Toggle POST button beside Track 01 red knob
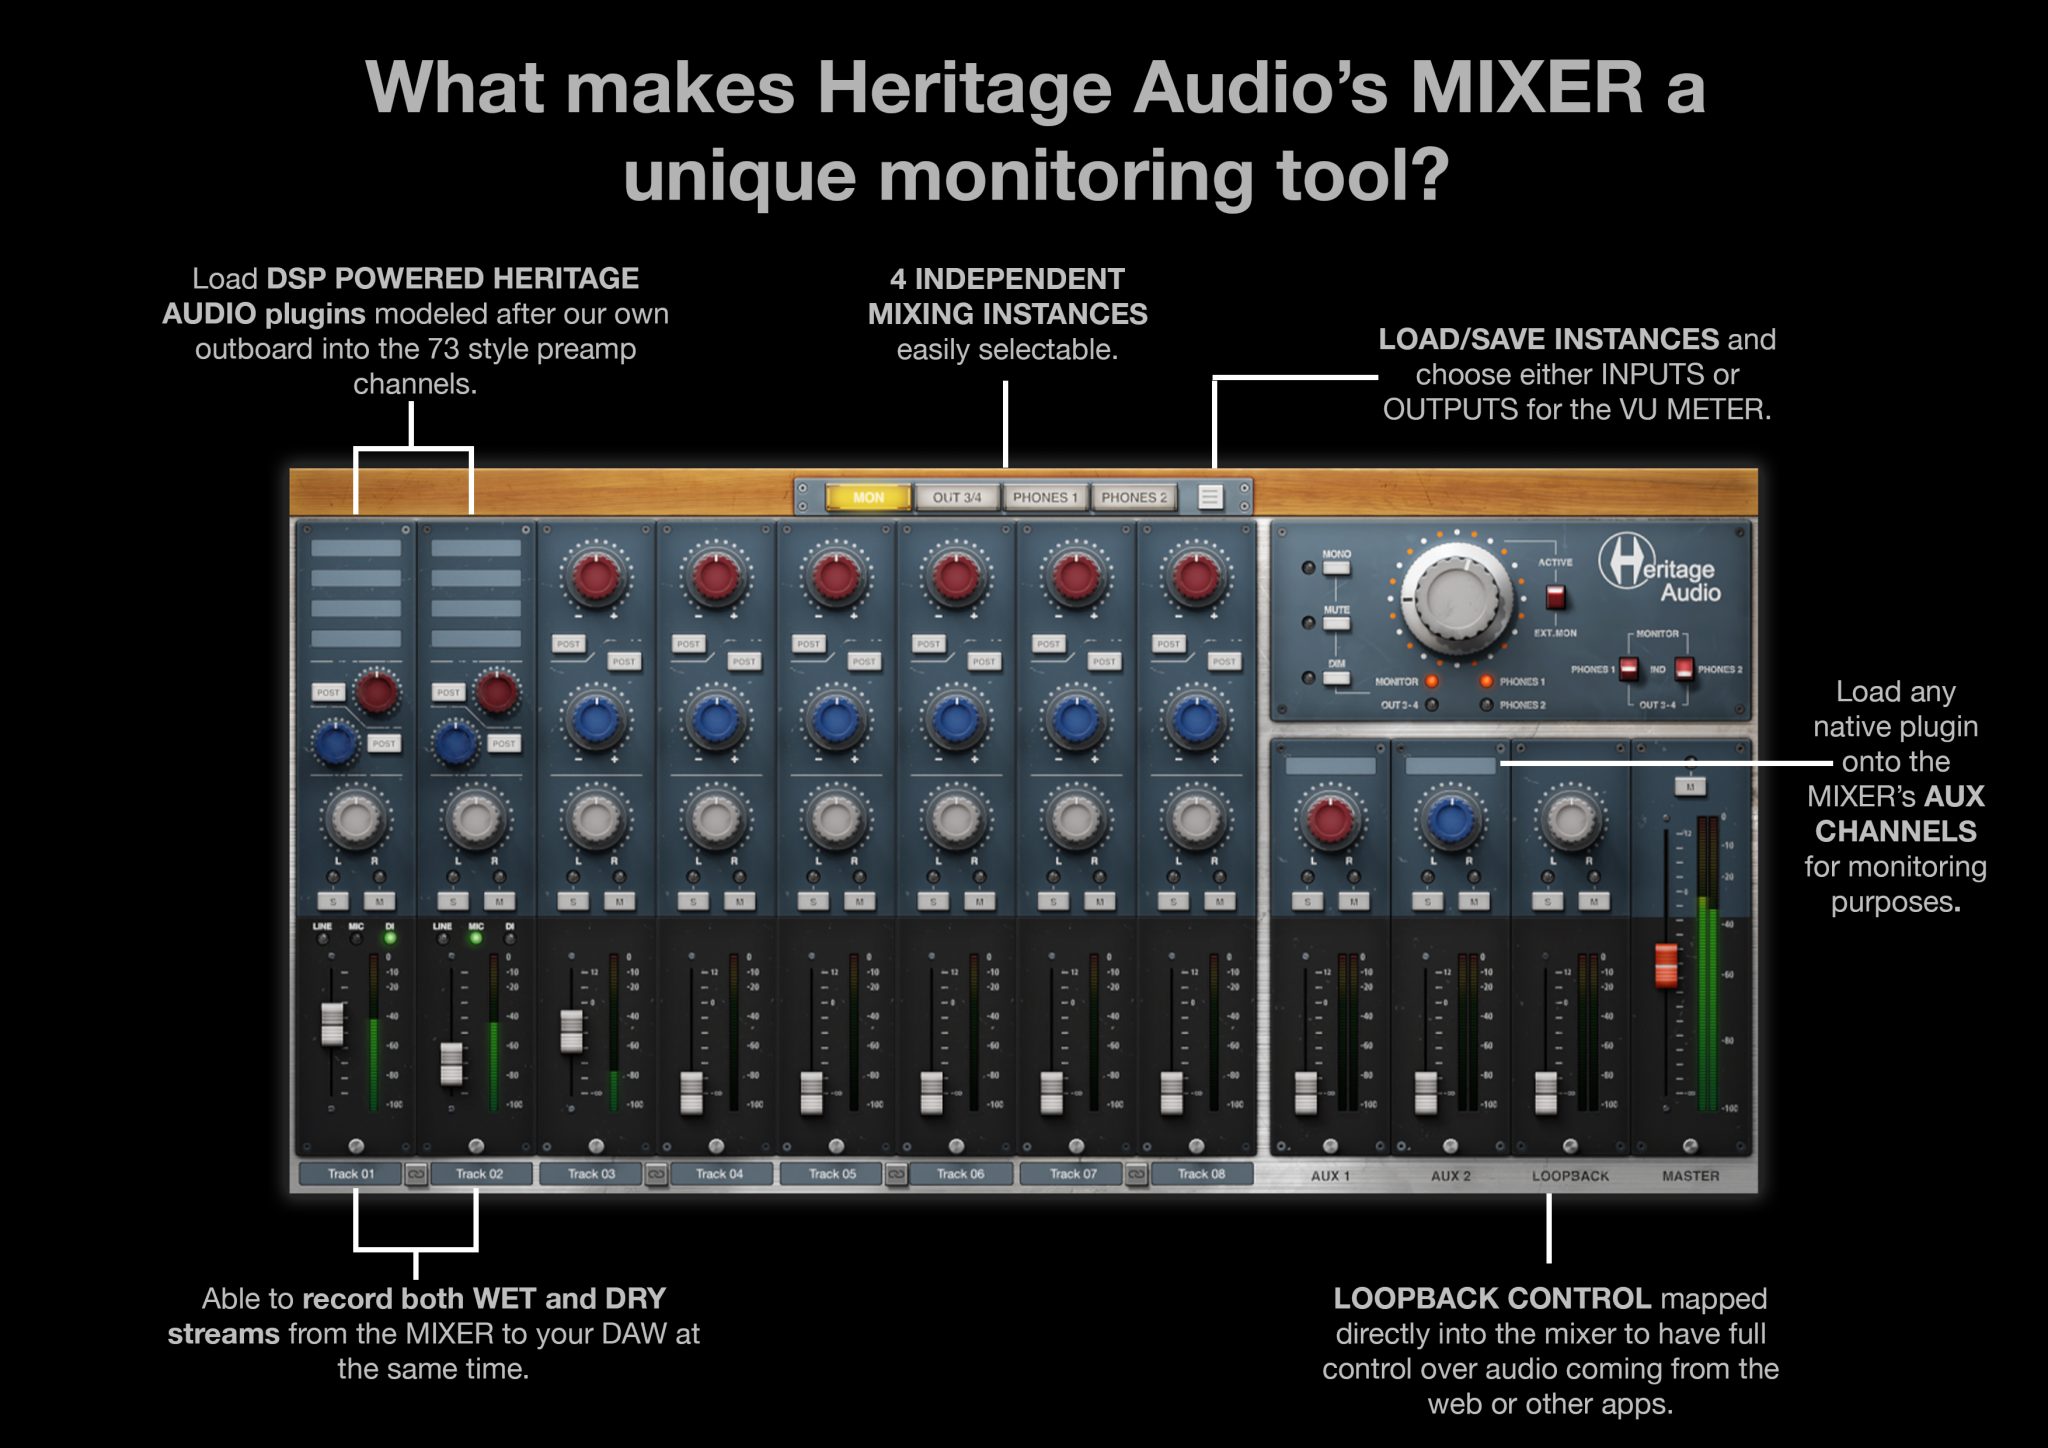This screenshot has height=1448, width=2048. coord(328,692)
